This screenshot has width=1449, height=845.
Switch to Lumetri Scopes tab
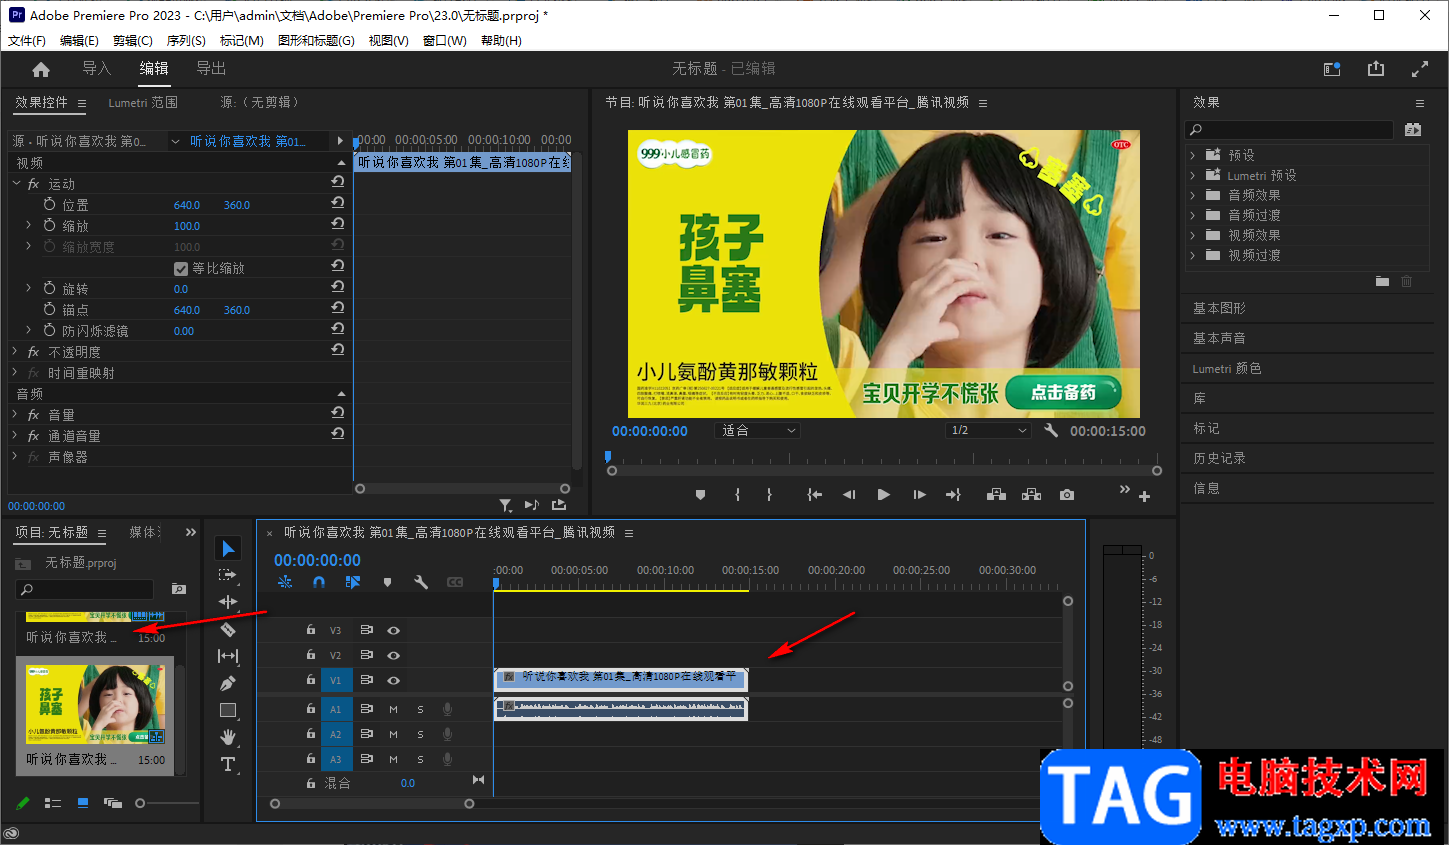[143, 103]
